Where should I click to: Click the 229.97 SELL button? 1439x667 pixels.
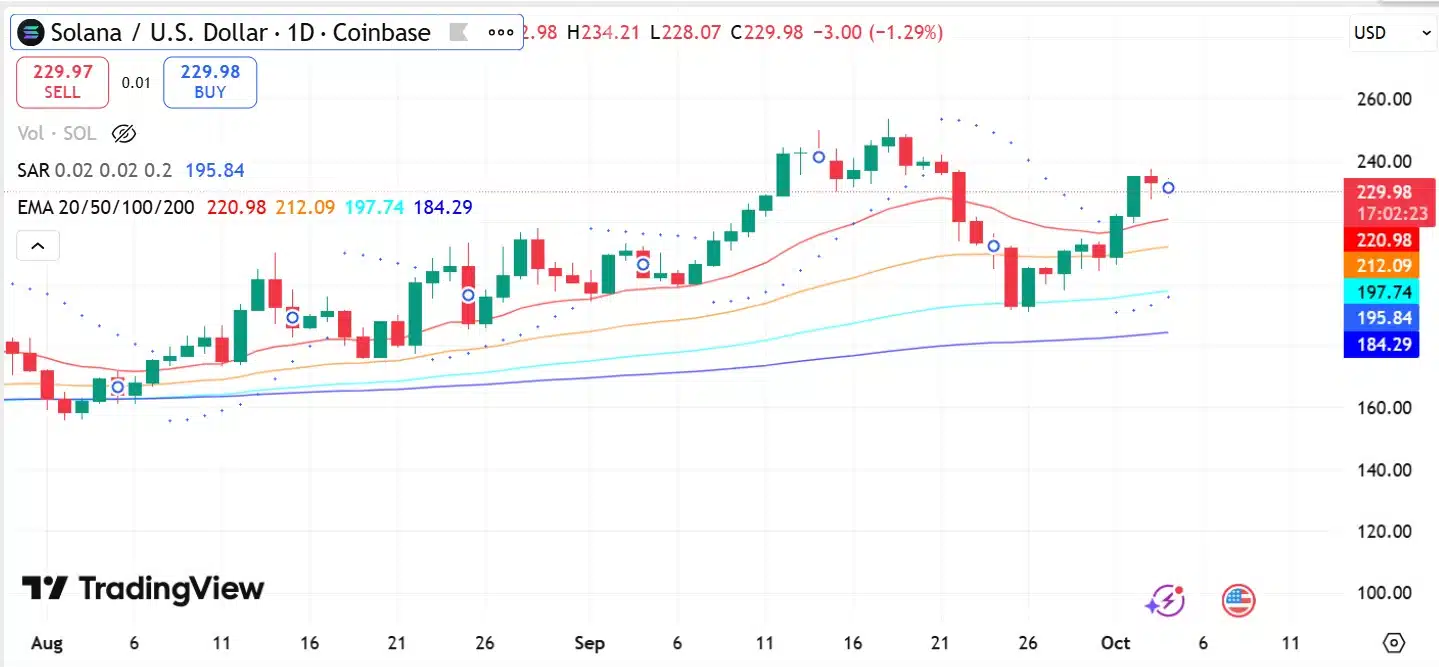click(62, 82)
